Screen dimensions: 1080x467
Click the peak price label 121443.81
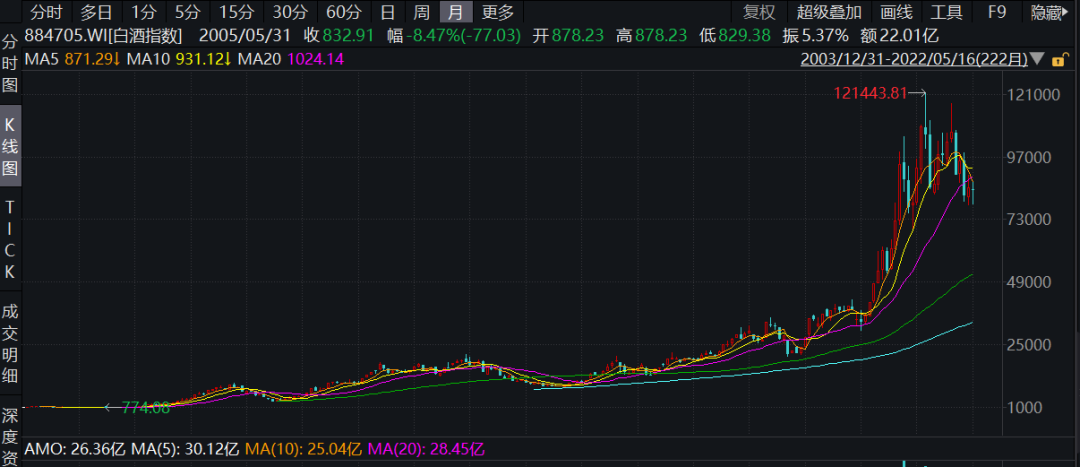click(x=871, y=92)
